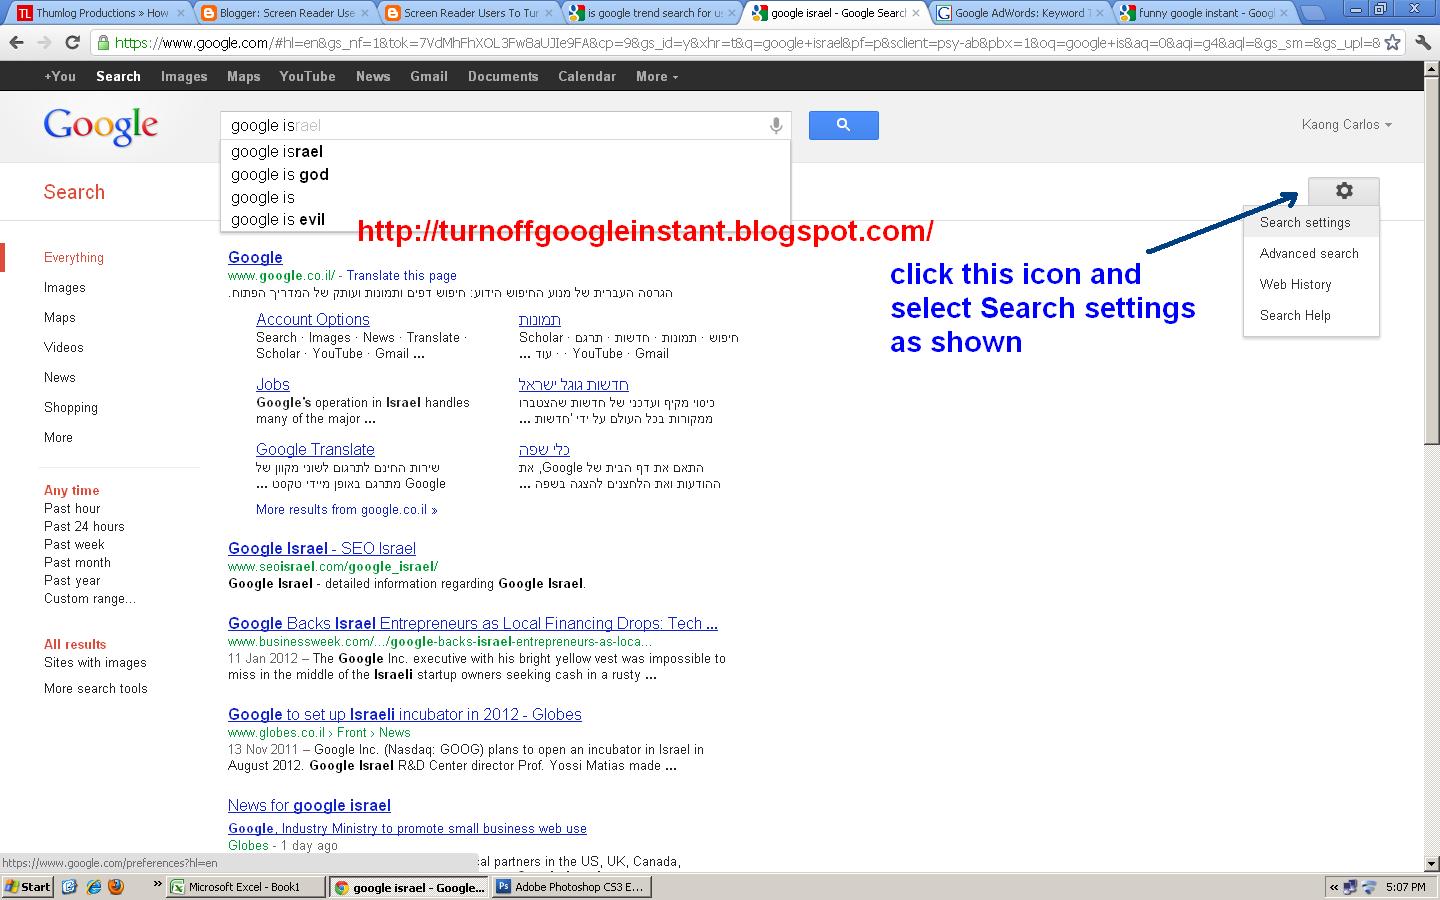
Task: Open the Chrome wrench menu
Action: click(x=1422, y=43)
